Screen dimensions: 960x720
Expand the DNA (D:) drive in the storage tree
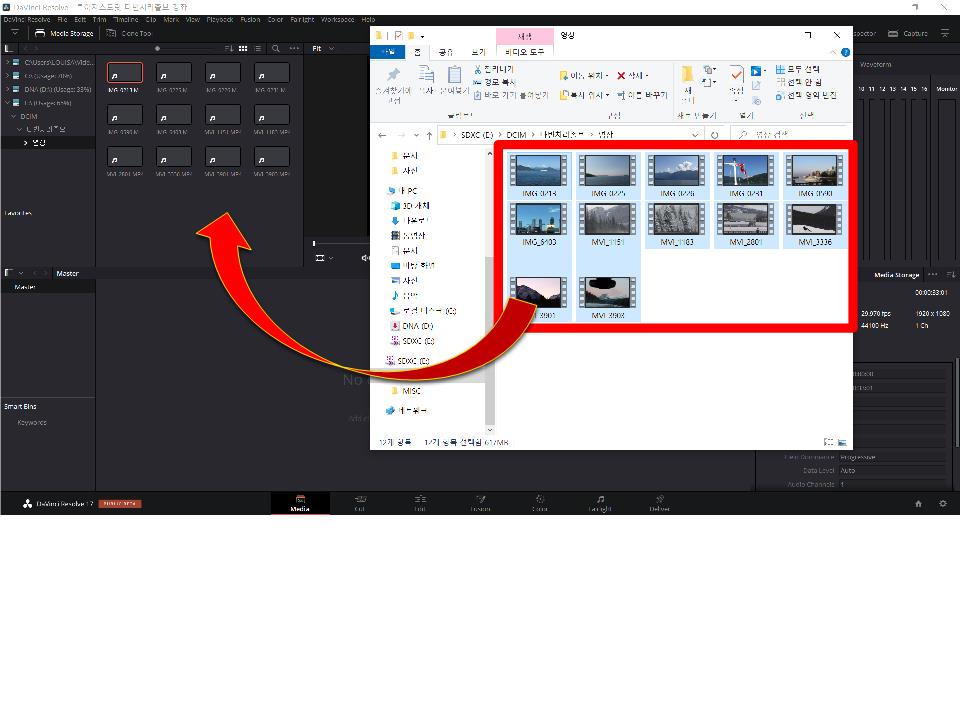tap(7, 89)
